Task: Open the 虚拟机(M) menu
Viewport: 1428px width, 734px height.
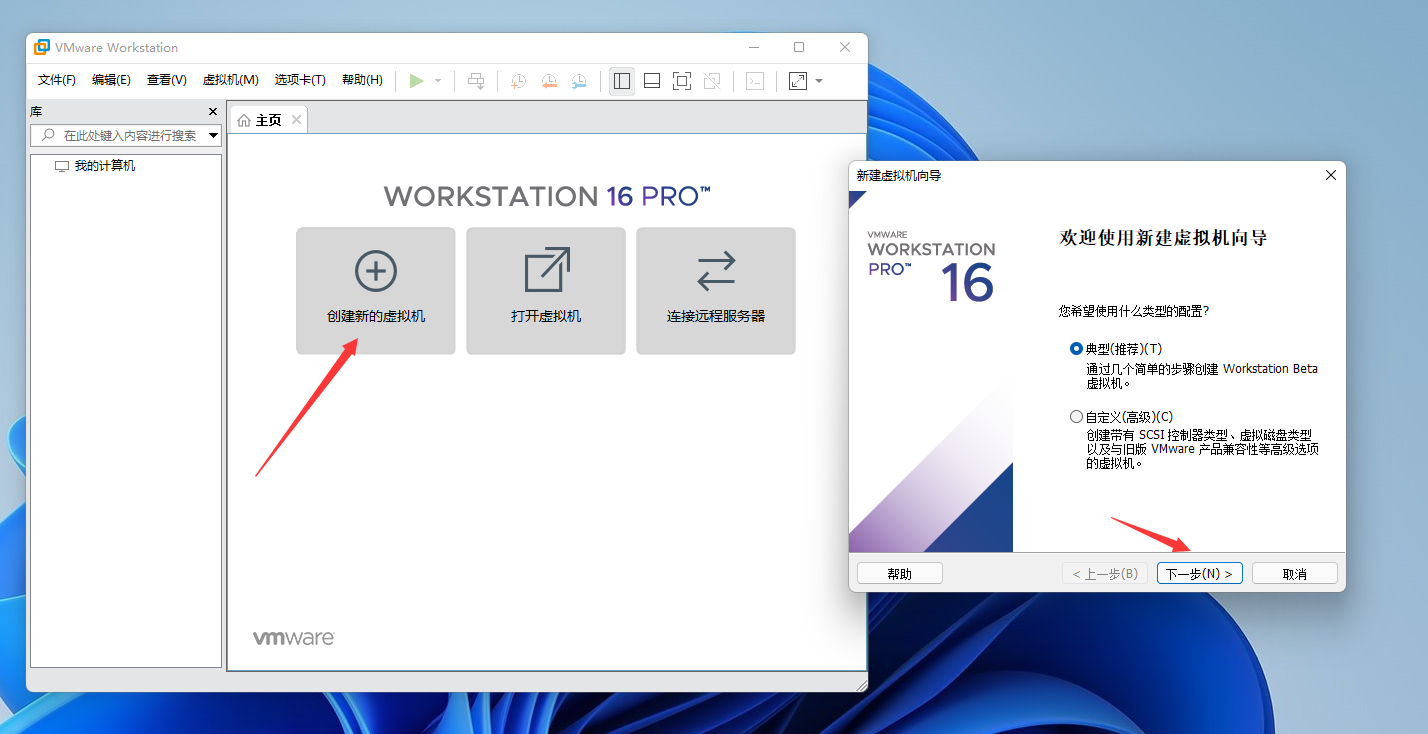Action: [230, 80]
